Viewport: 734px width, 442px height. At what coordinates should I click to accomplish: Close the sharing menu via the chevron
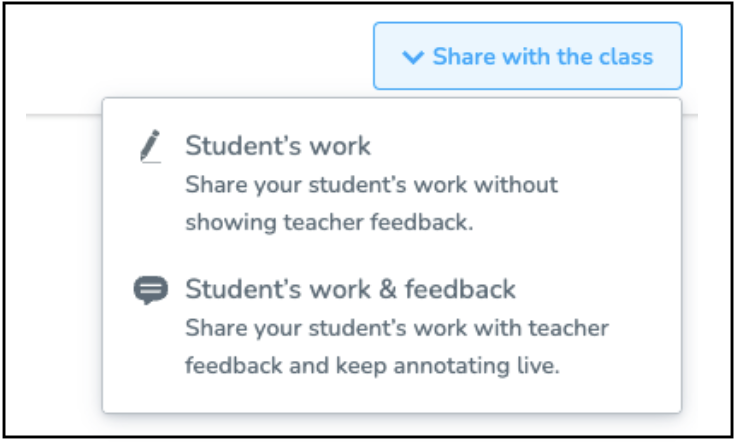point(413,57)
